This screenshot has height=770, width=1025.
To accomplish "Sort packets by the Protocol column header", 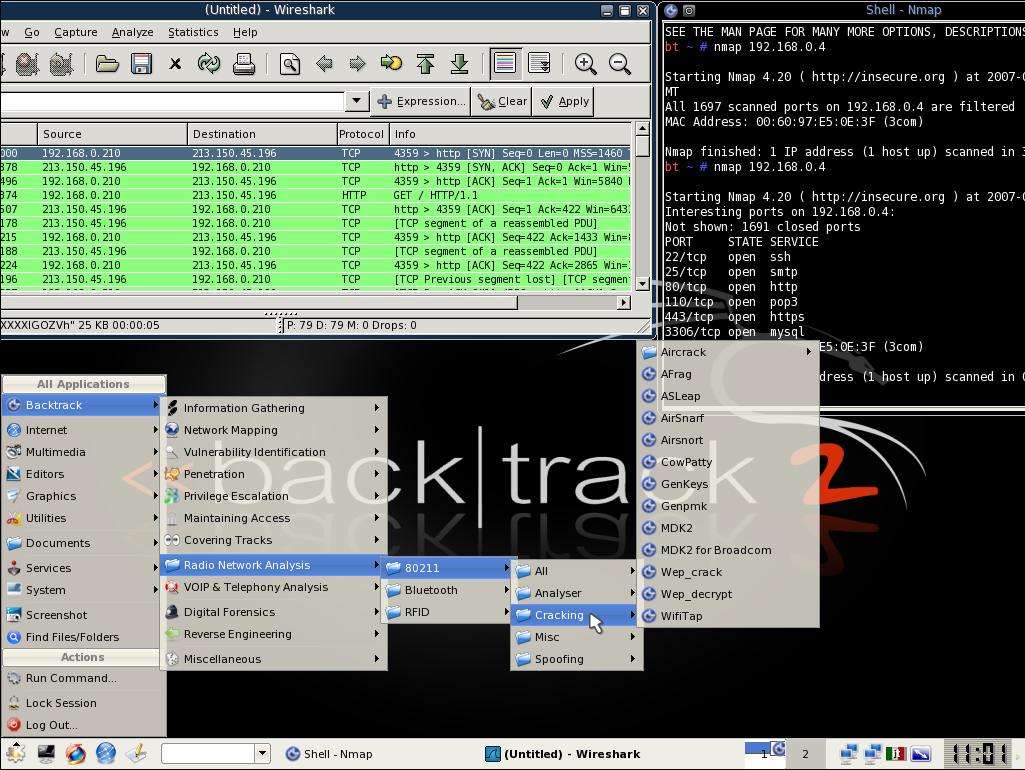I will pos(363,134).
